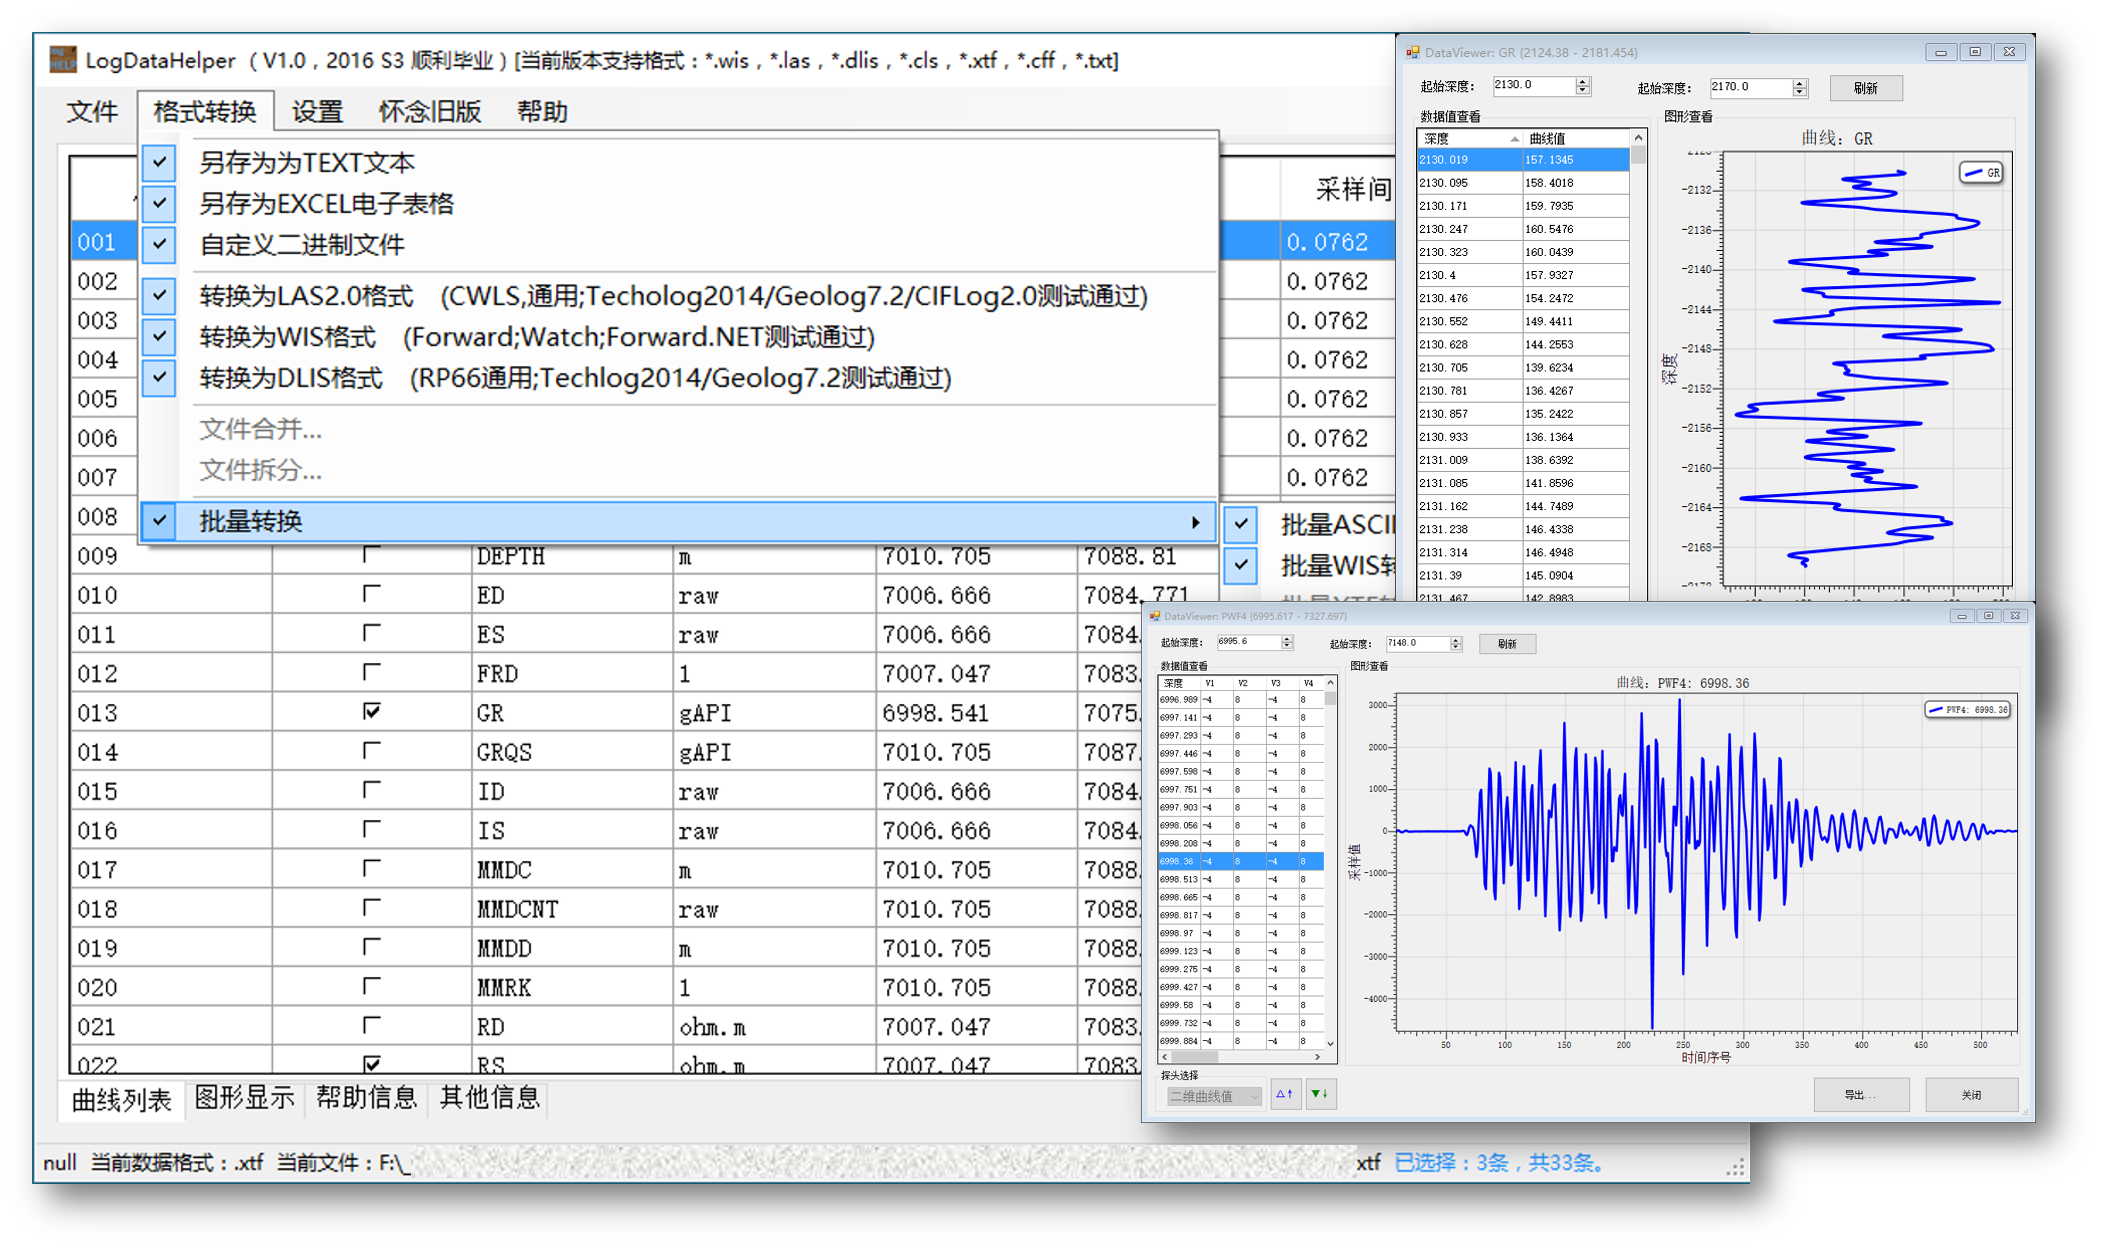Click check icon beside 批量ASCII submenu entry
The height and width of the screenshot is (1249, 2101).
tap(1242, 524)
